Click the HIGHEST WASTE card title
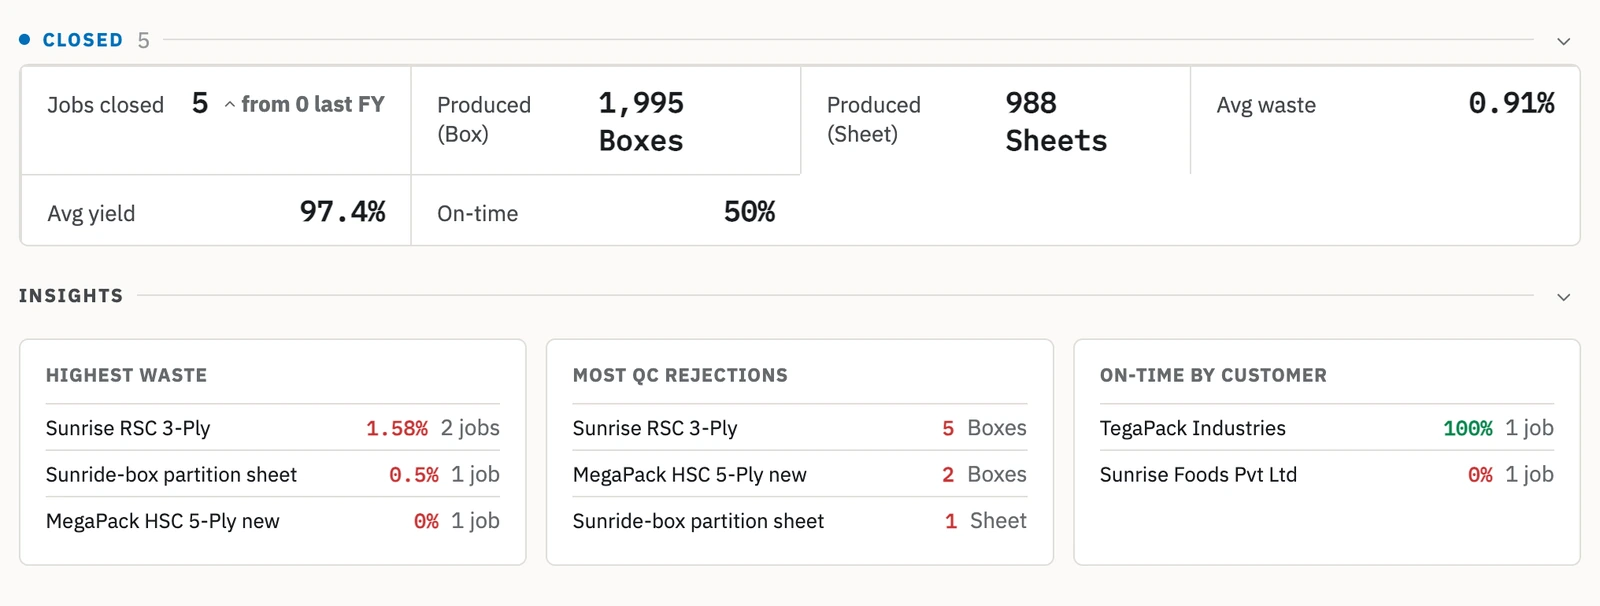 click(126, 375)
